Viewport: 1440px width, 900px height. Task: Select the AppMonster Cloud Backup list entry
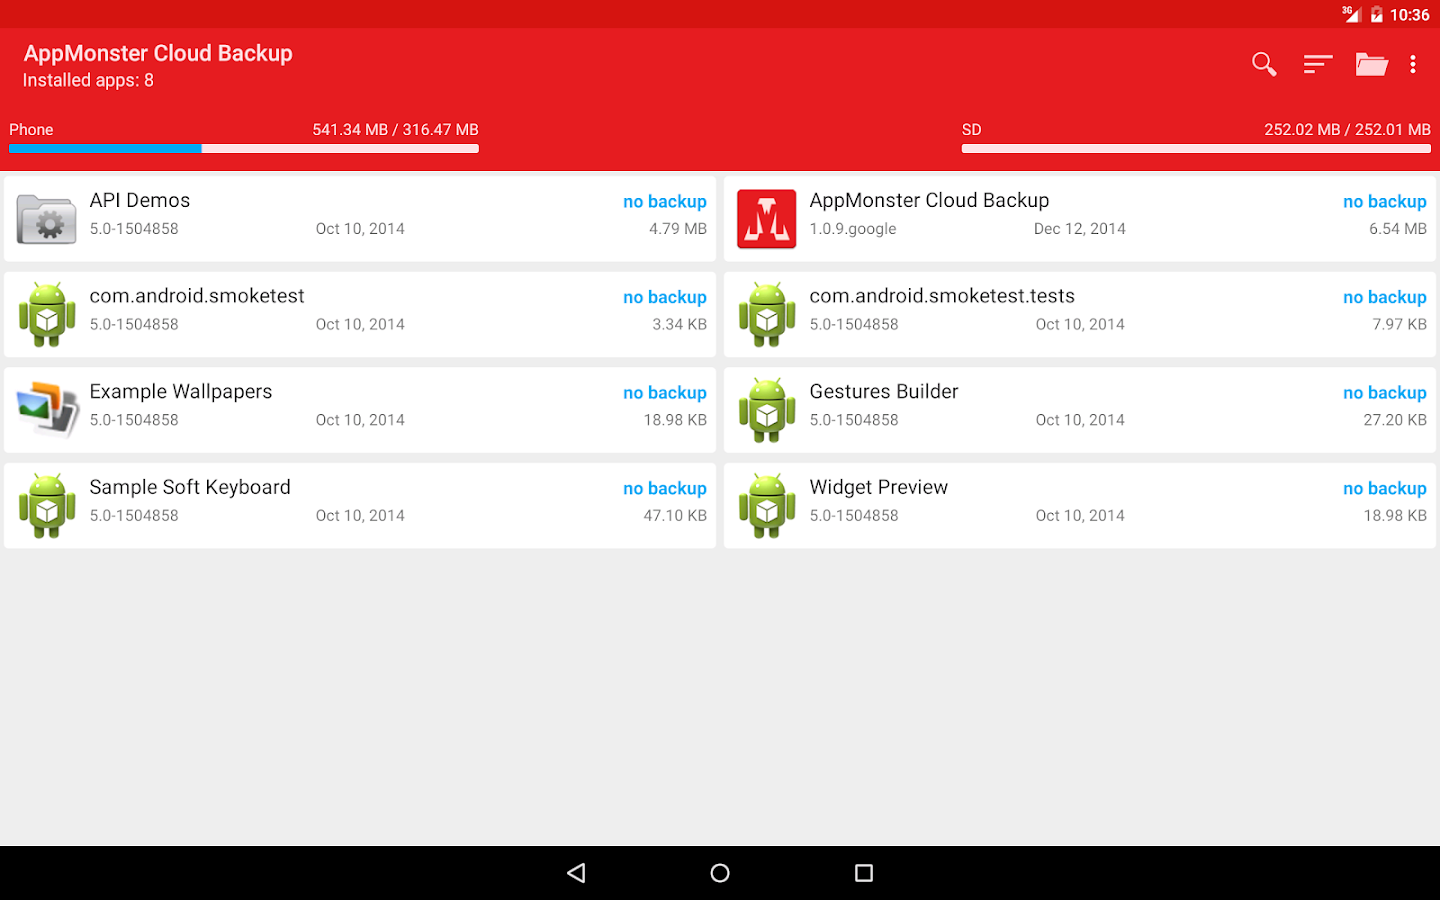(1080, 219)
